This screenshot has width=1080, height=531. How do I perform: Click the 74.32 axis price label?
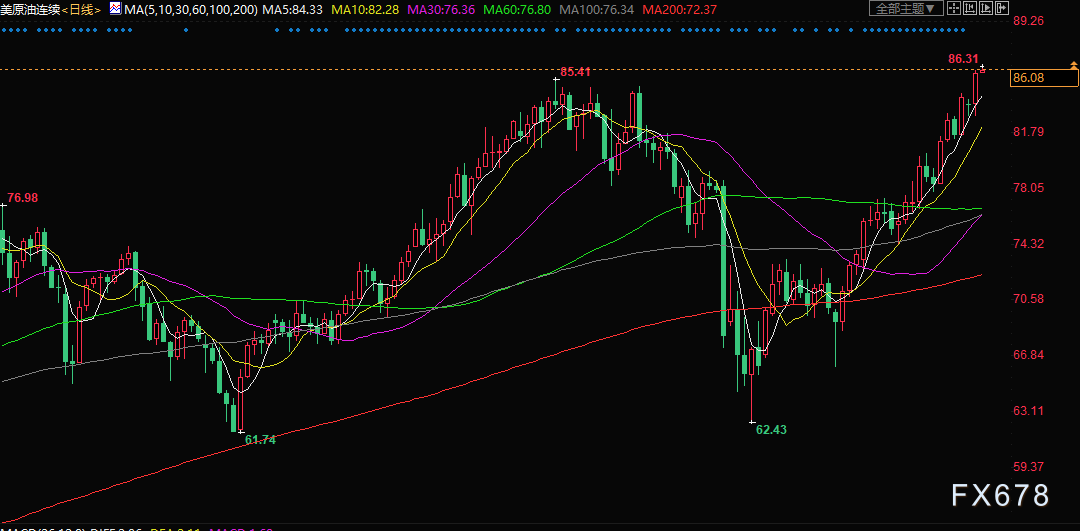coord(1029,243)
